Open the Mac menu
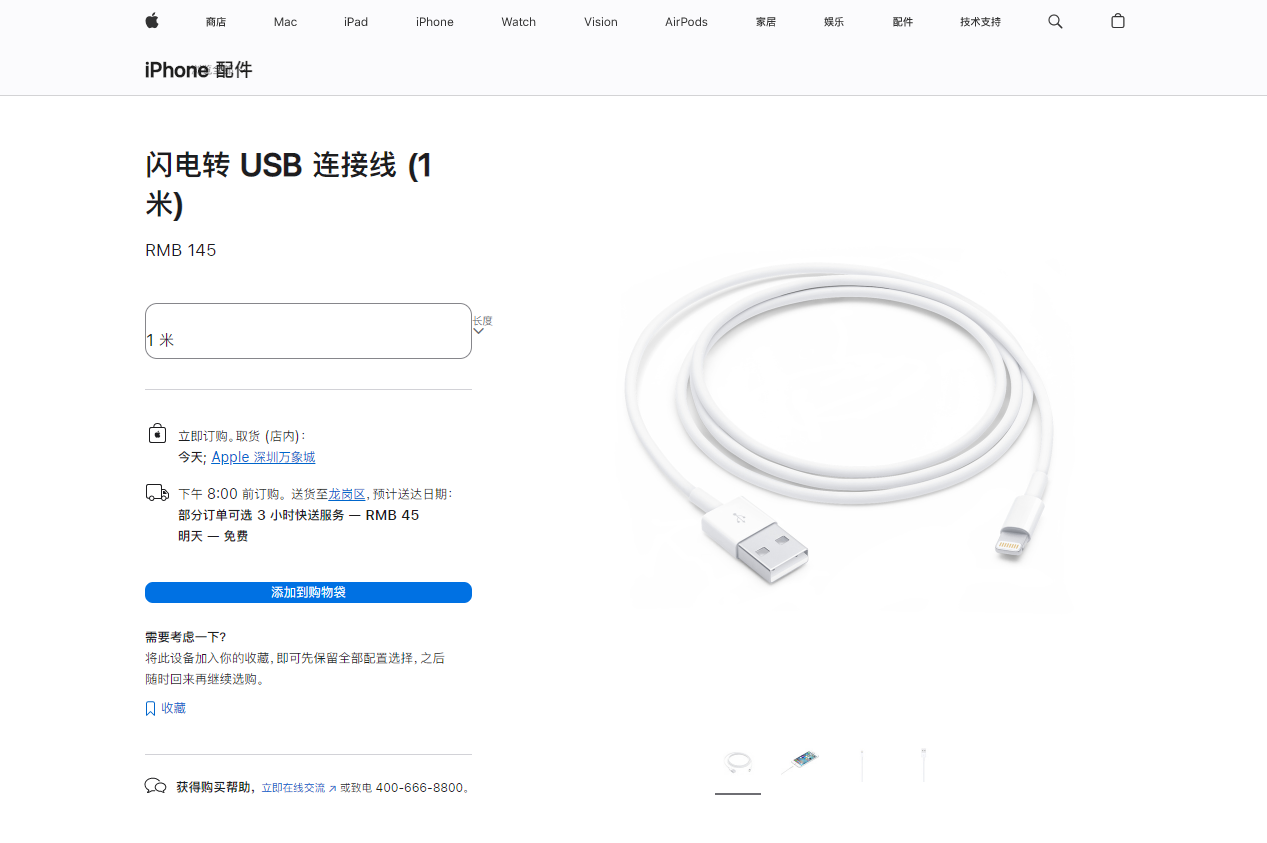This screenshot has width=1267, height=843. tap(285, 22)
